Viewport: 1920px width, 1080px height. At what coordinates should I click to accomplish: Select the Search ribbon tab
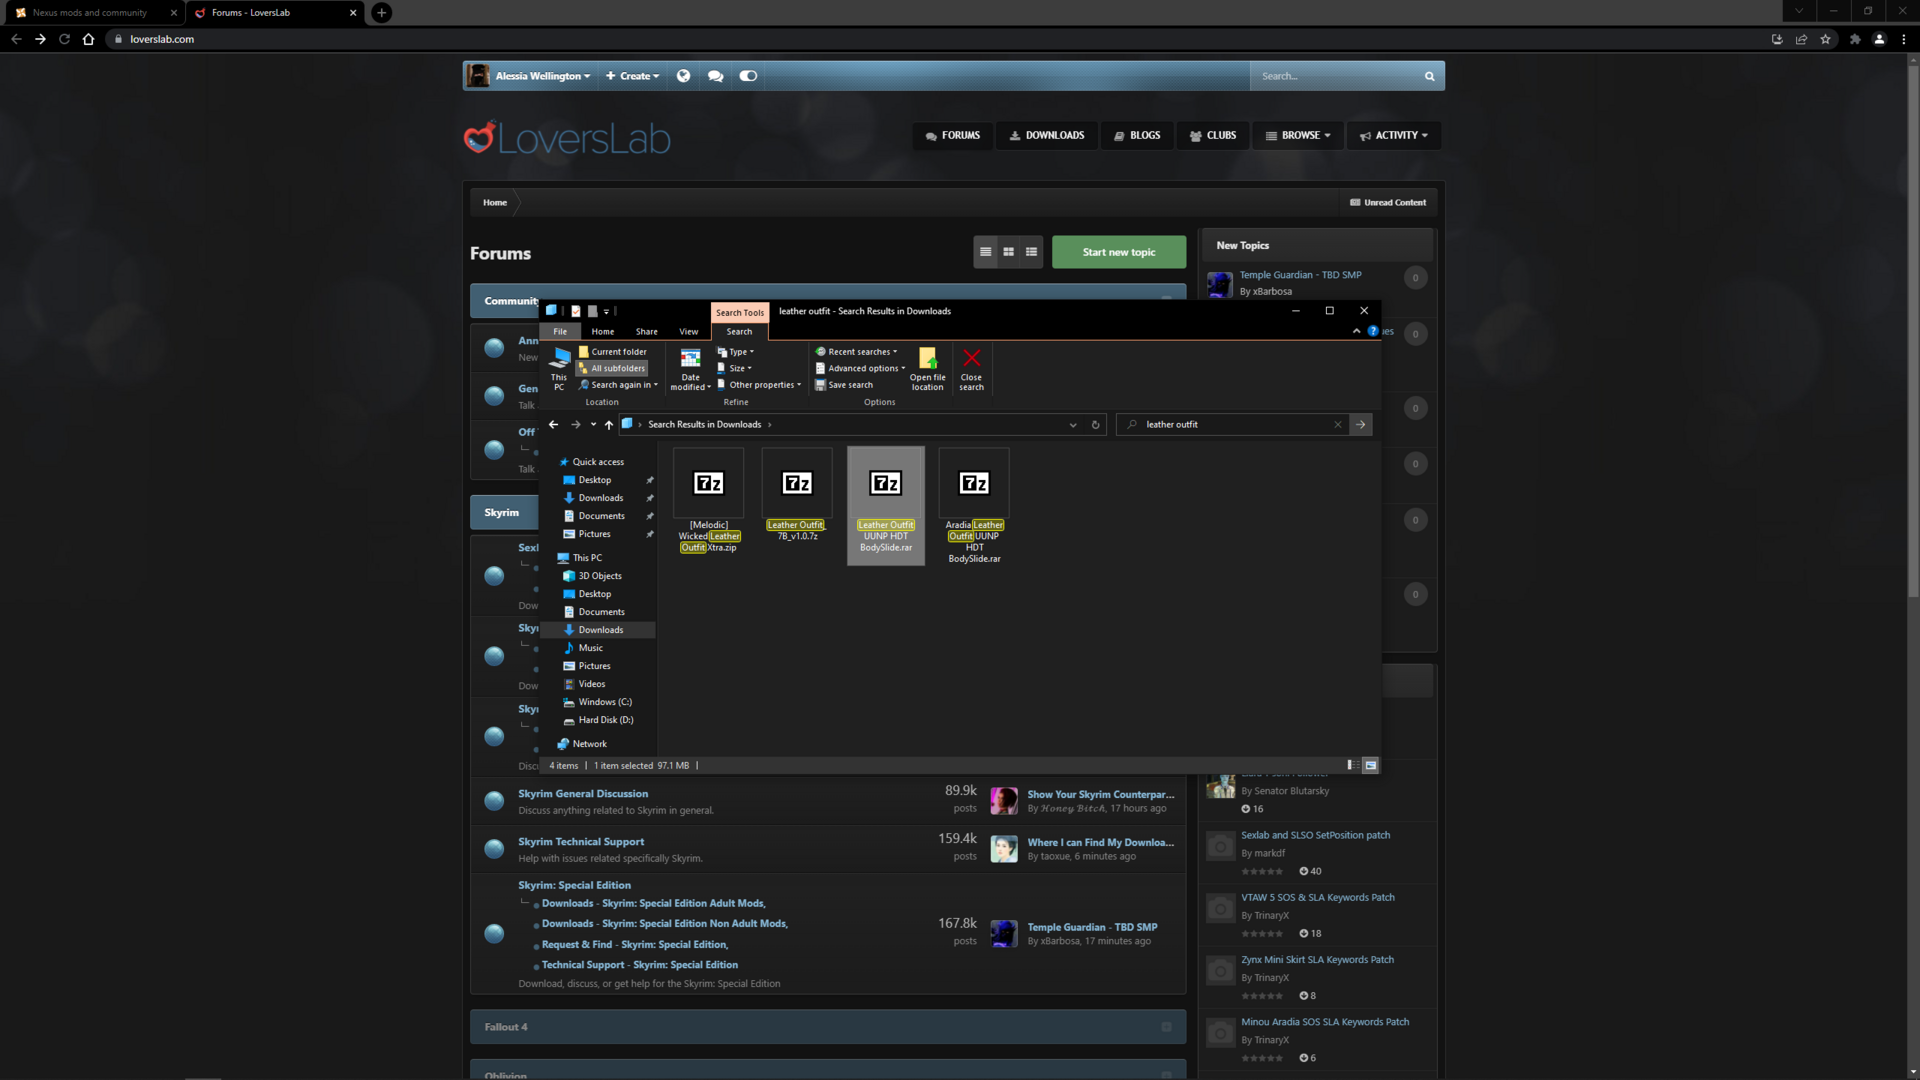739,332
